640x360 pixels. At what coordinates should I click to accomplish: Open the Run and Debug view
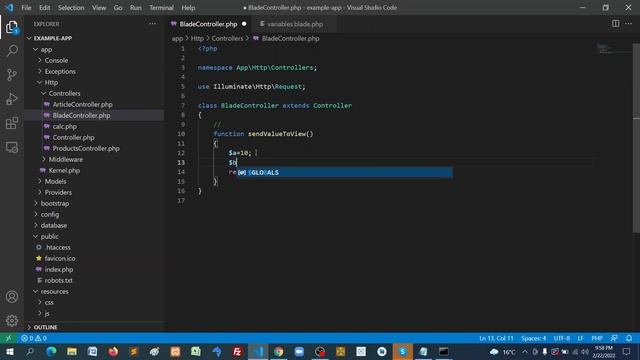click(12, 99)
